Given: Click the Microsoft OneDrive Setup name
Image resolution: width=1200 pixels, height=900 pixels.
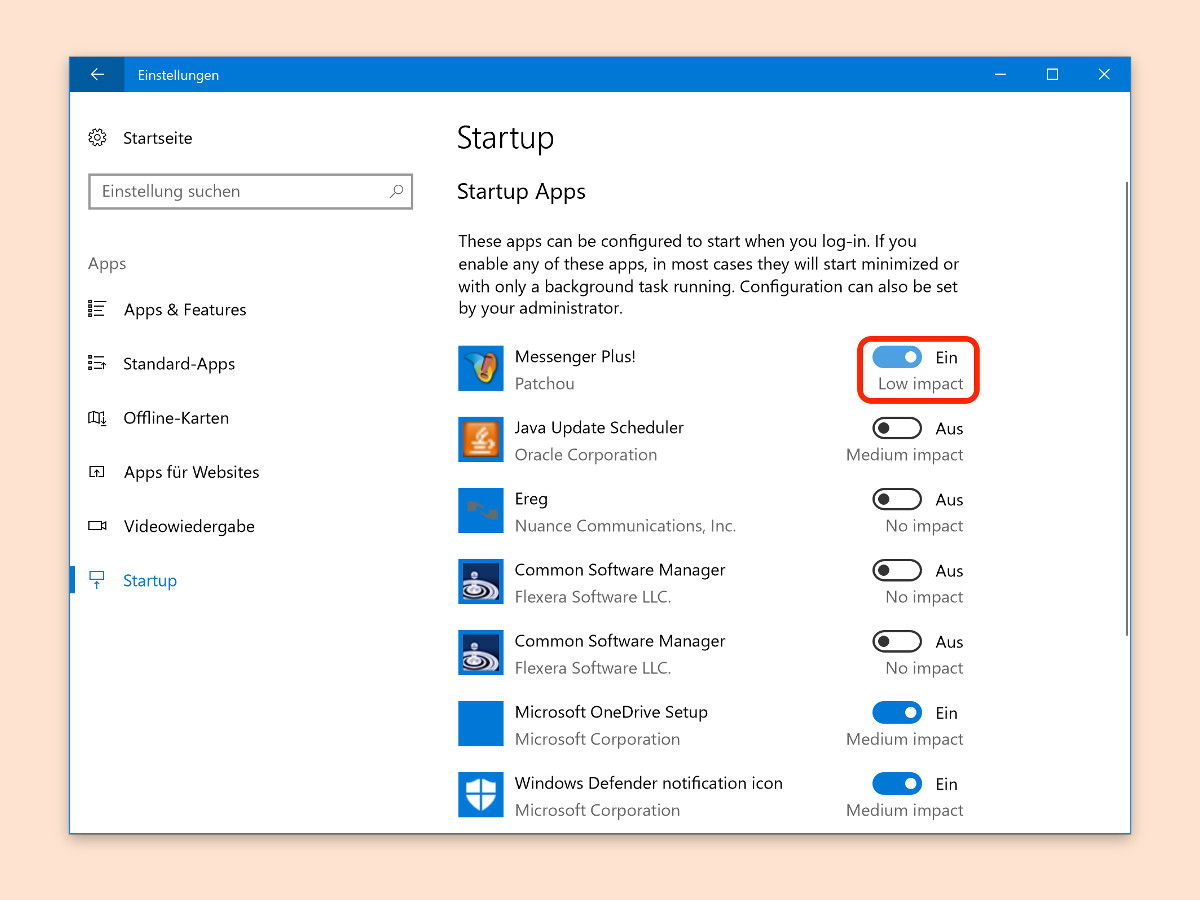Looking at the screenshot, I should click(x=611, y=713).
